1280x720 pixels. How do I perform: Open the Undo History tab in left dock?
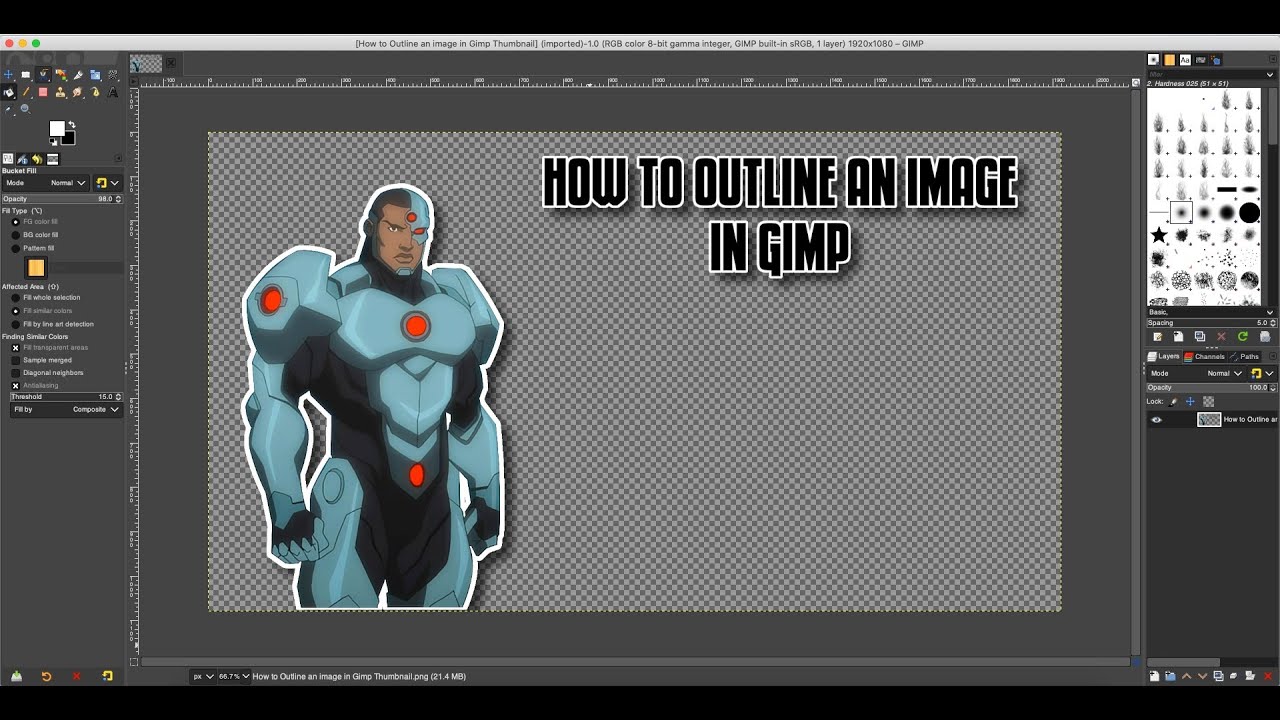pyautogui.click(x=38, y=159)
